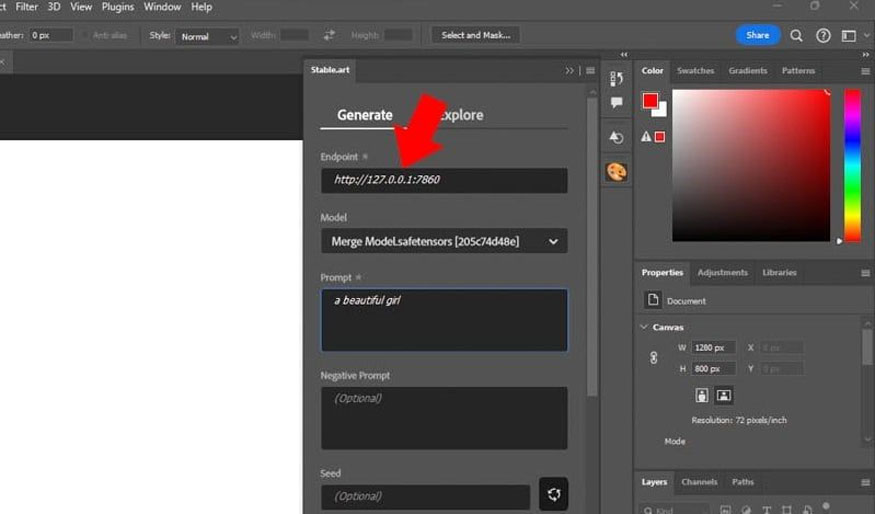Click the Select and Mask button
The width and height of the screenshot is (875, 514).
(x=475, y=35)
